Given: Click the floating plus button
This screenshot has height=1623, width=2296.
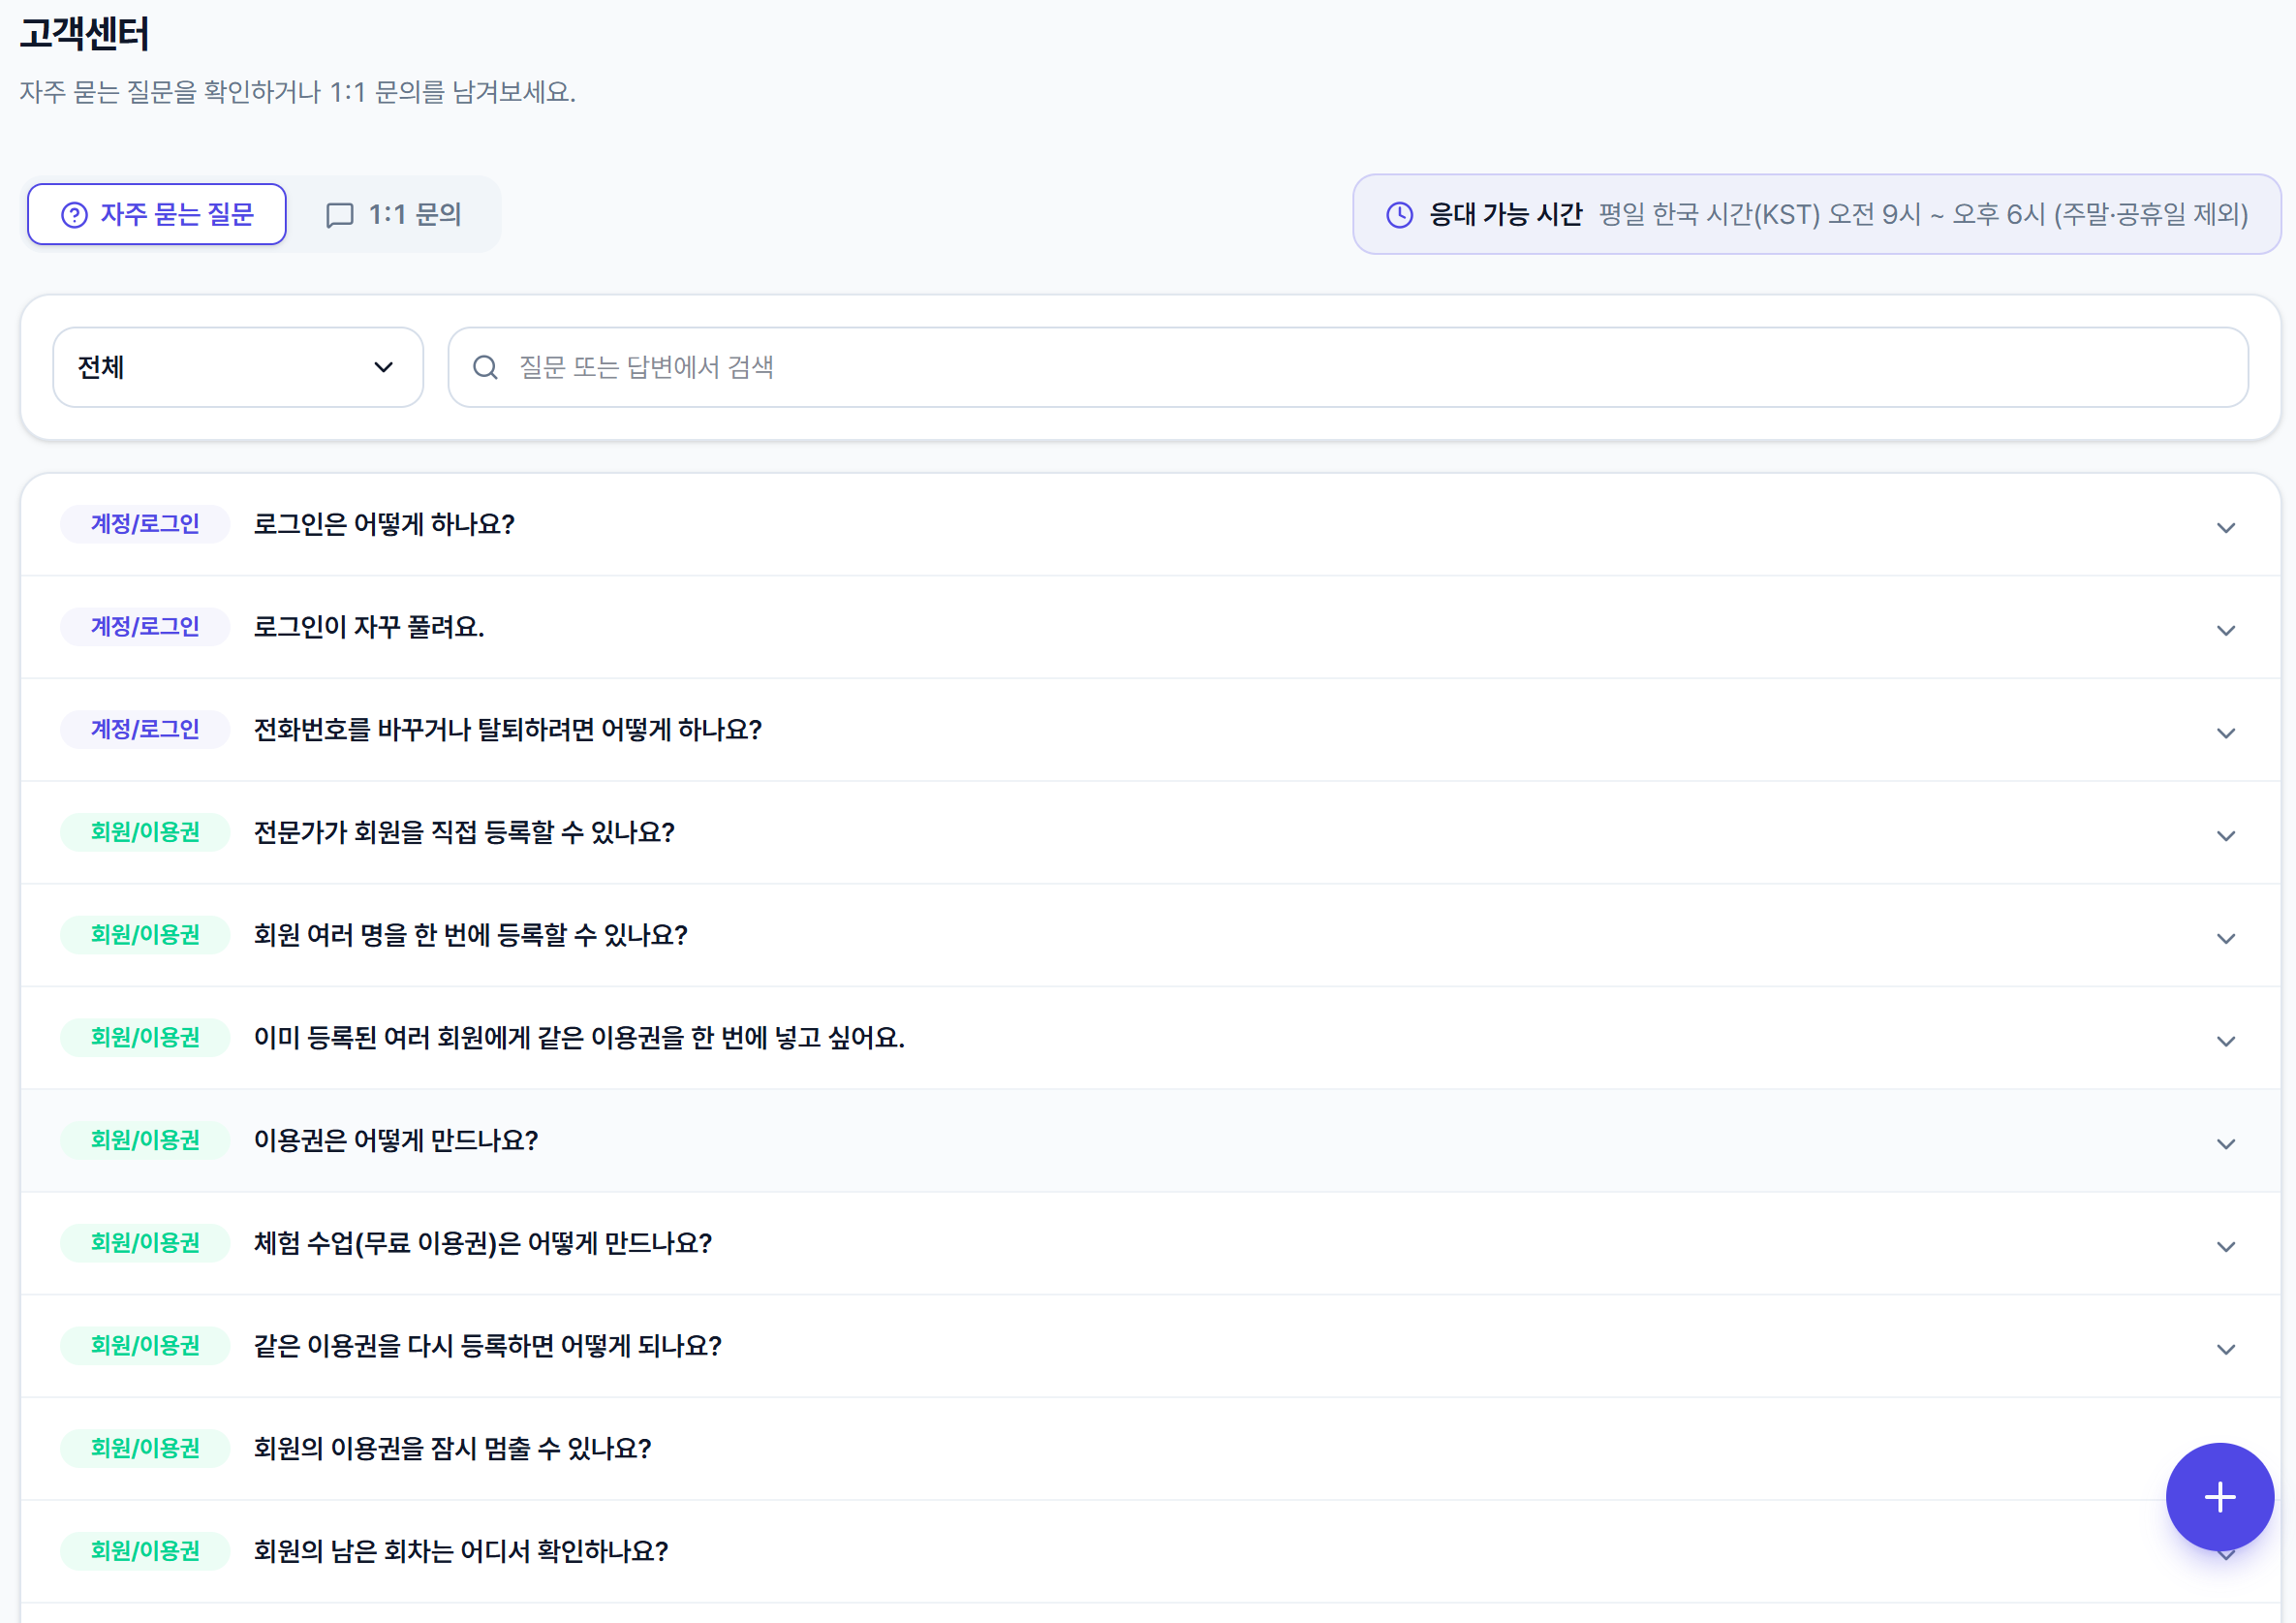Looking at the screenshot, I should (2220, 1497).
